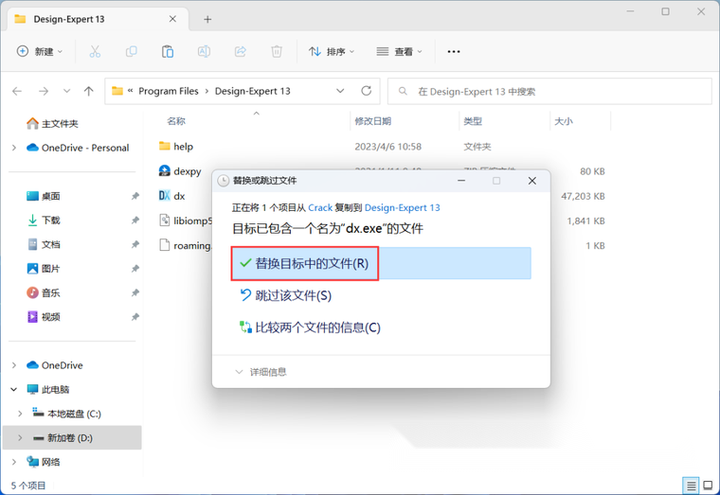Sort by the 名称 column header
The width and height of the screenshot is (720, 495).
176,121
